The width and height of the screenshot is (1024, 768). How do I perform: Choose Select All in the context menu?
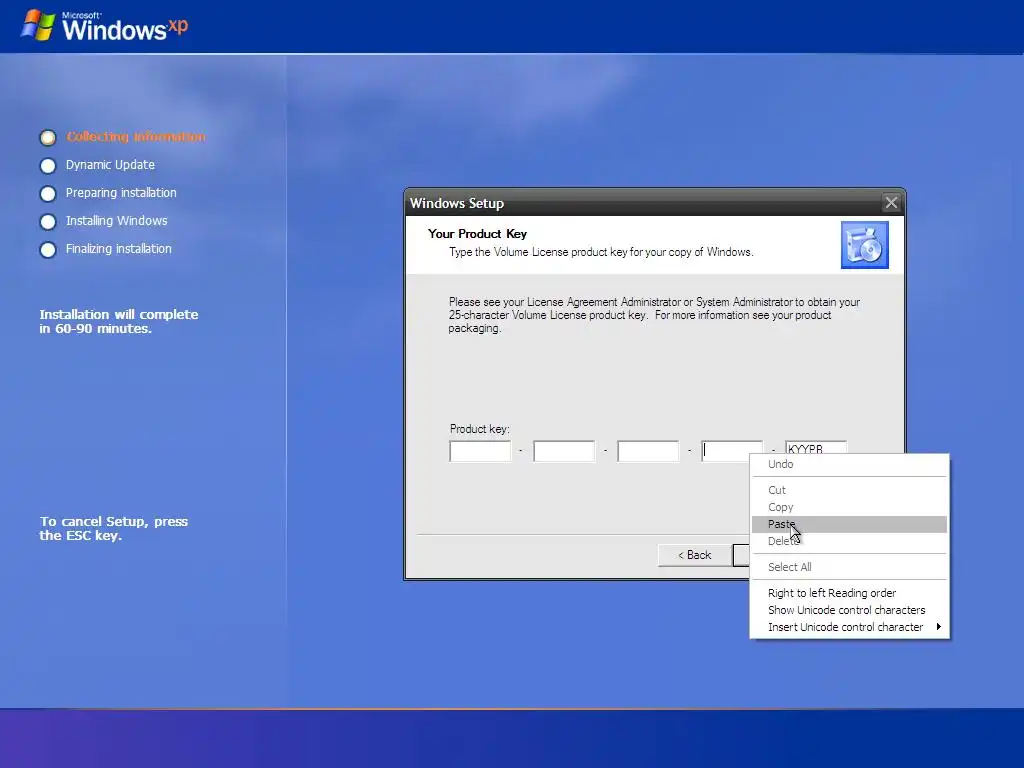click(849, 568)
